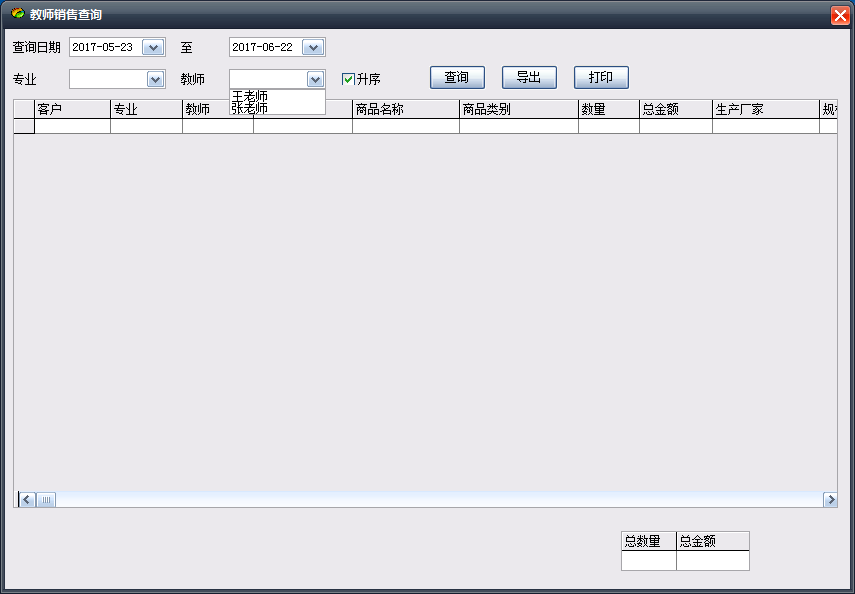
Task: Click the 商品类别 column header
Action: tap(519, 109)
